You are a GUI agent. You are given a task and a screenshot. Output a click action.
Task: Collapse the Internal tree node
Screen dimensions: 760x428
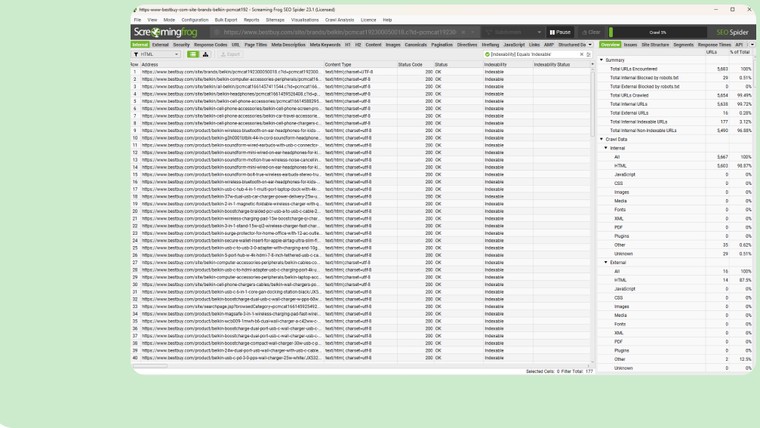coord(606,148)
